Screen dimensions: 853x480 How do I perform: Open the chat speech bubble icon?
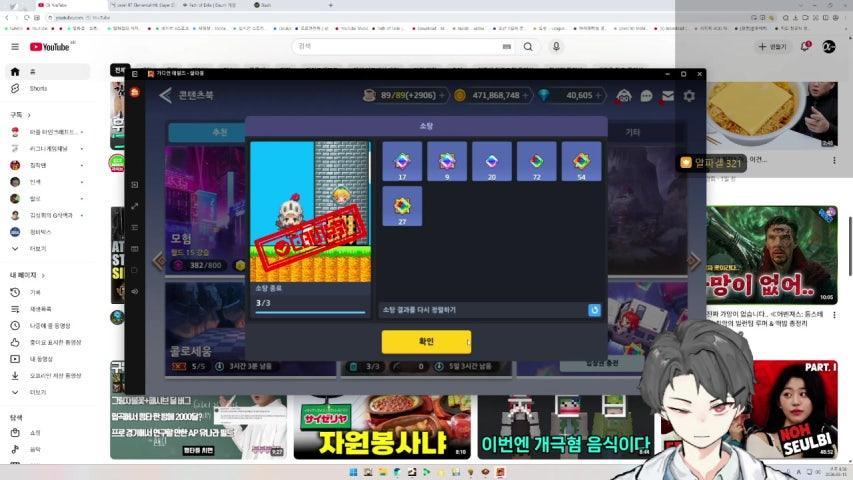[646, 96]
